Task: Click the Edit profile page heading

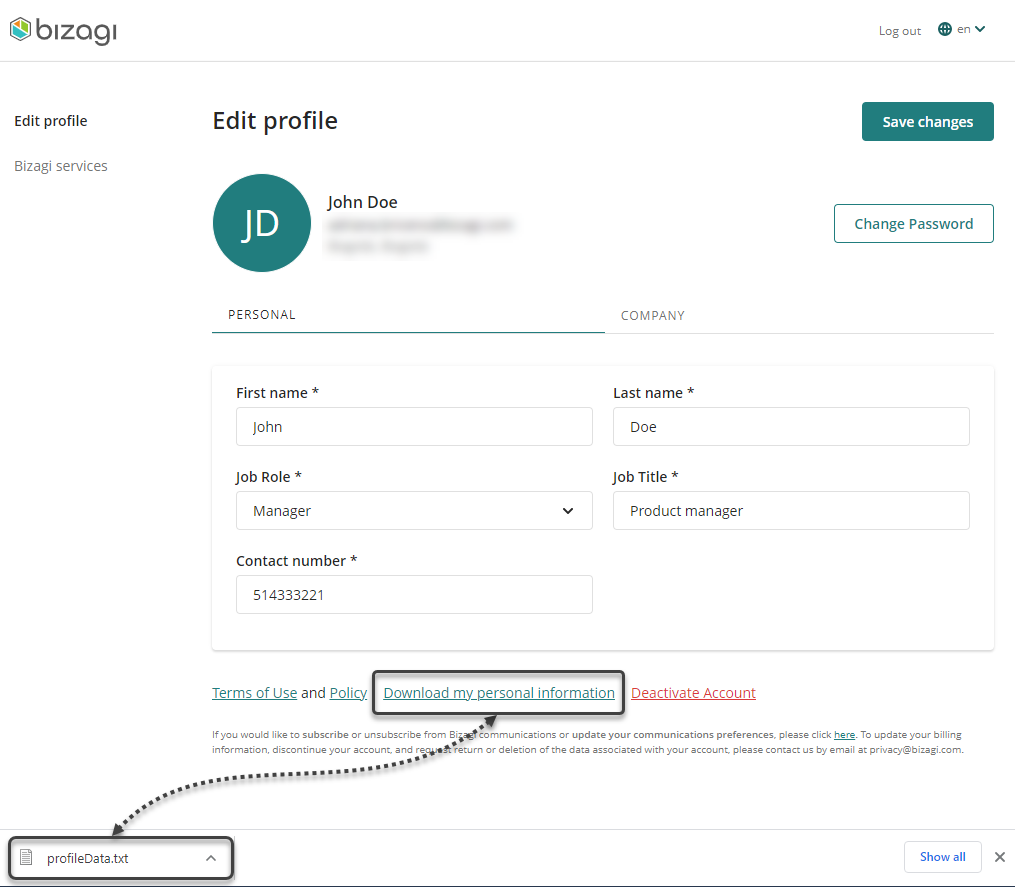Action: 275,121
